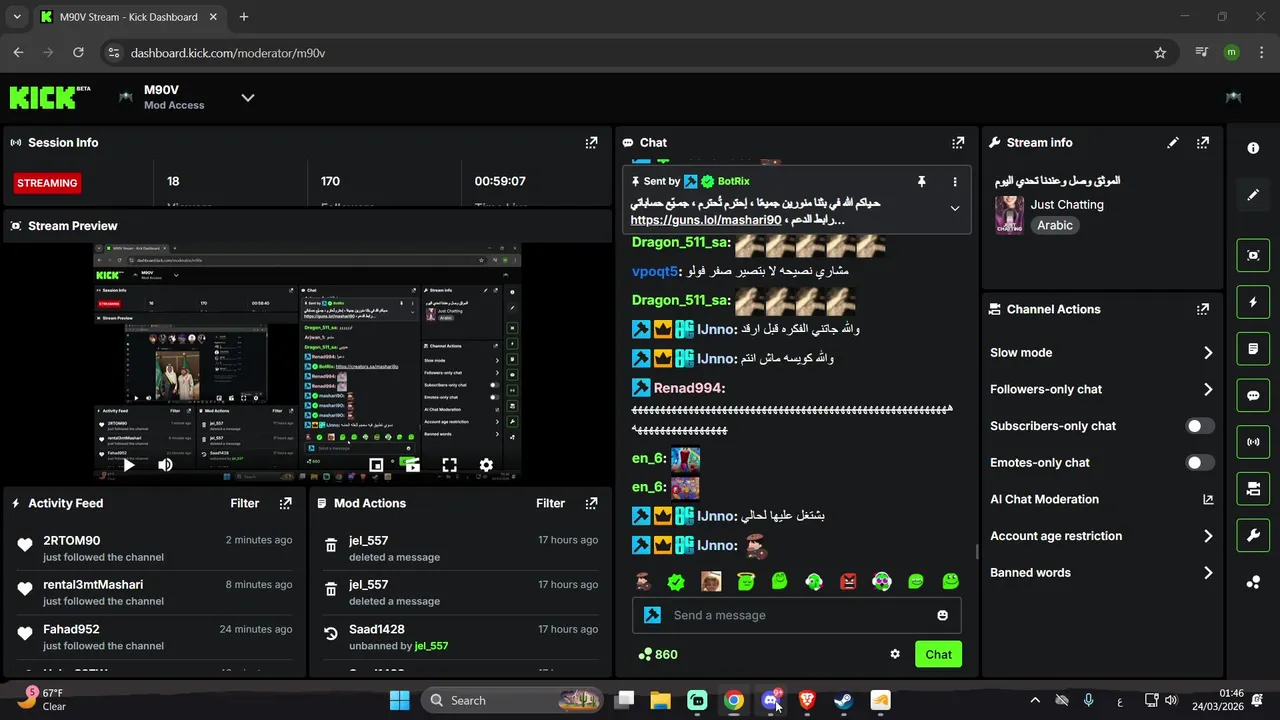Click the Send a message input field

(796, 615)
